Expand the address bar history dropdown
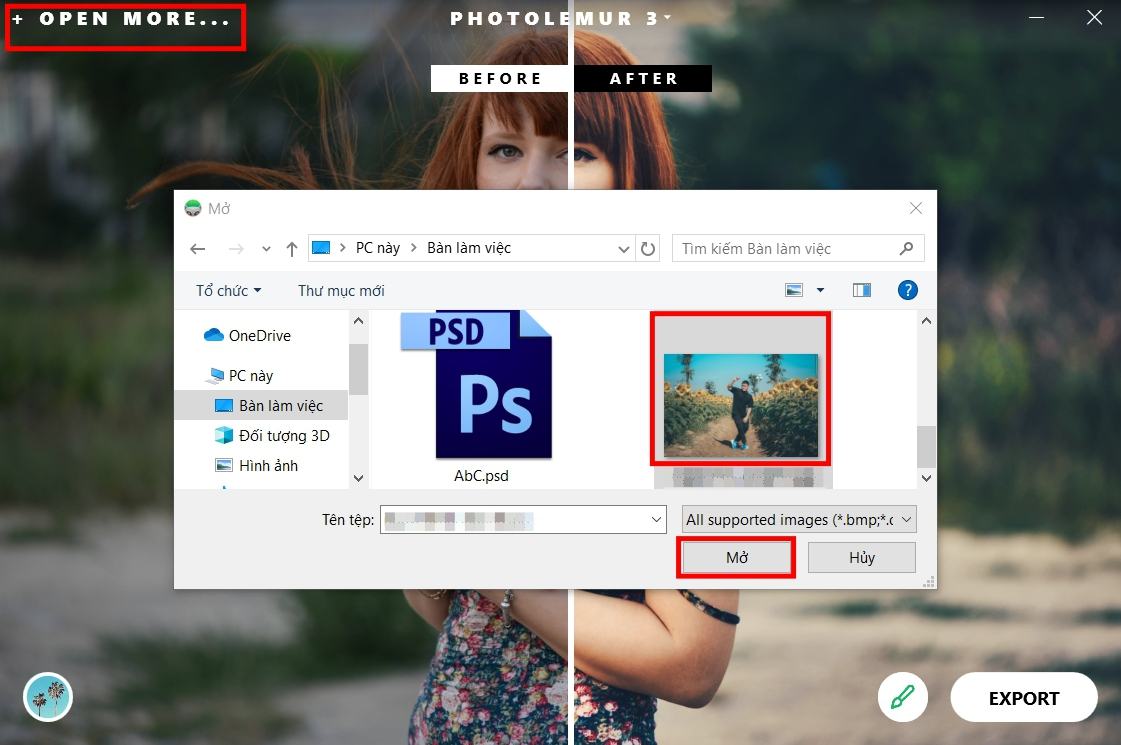This screenshot has height=745, width=1121. (623, 249)
